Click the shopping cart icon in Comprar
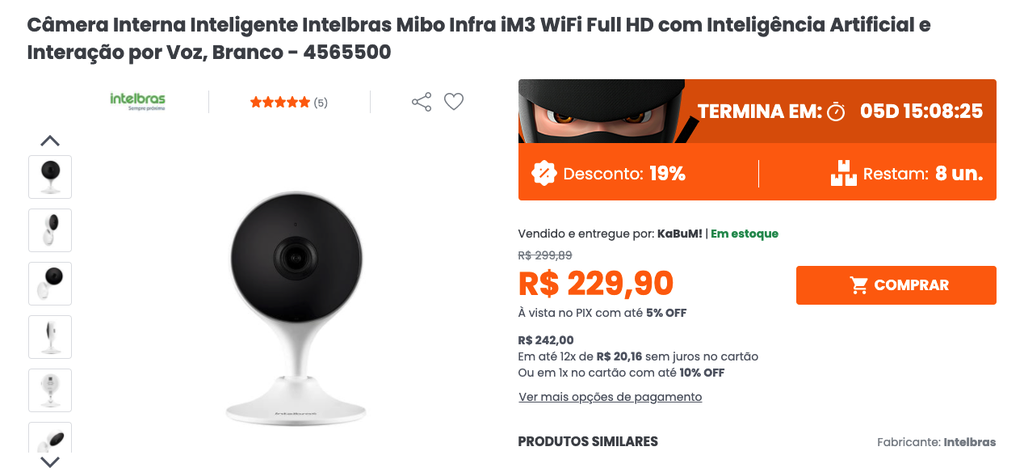1024x472 pixels. [x=858, y=285]
